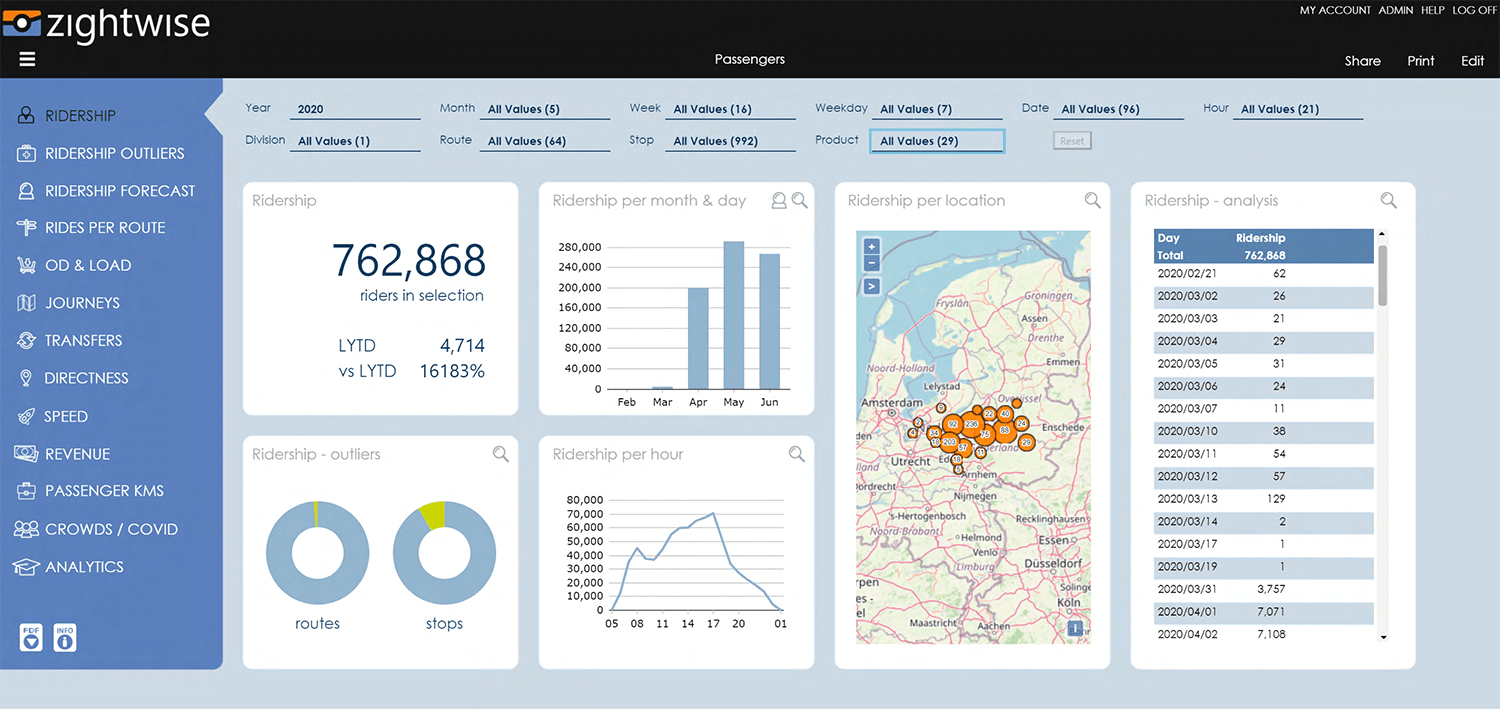The width and height of the screenshot is (1500, 709).
Task: Open the Month filter showing All Values (5)
Action: [544, 108]
